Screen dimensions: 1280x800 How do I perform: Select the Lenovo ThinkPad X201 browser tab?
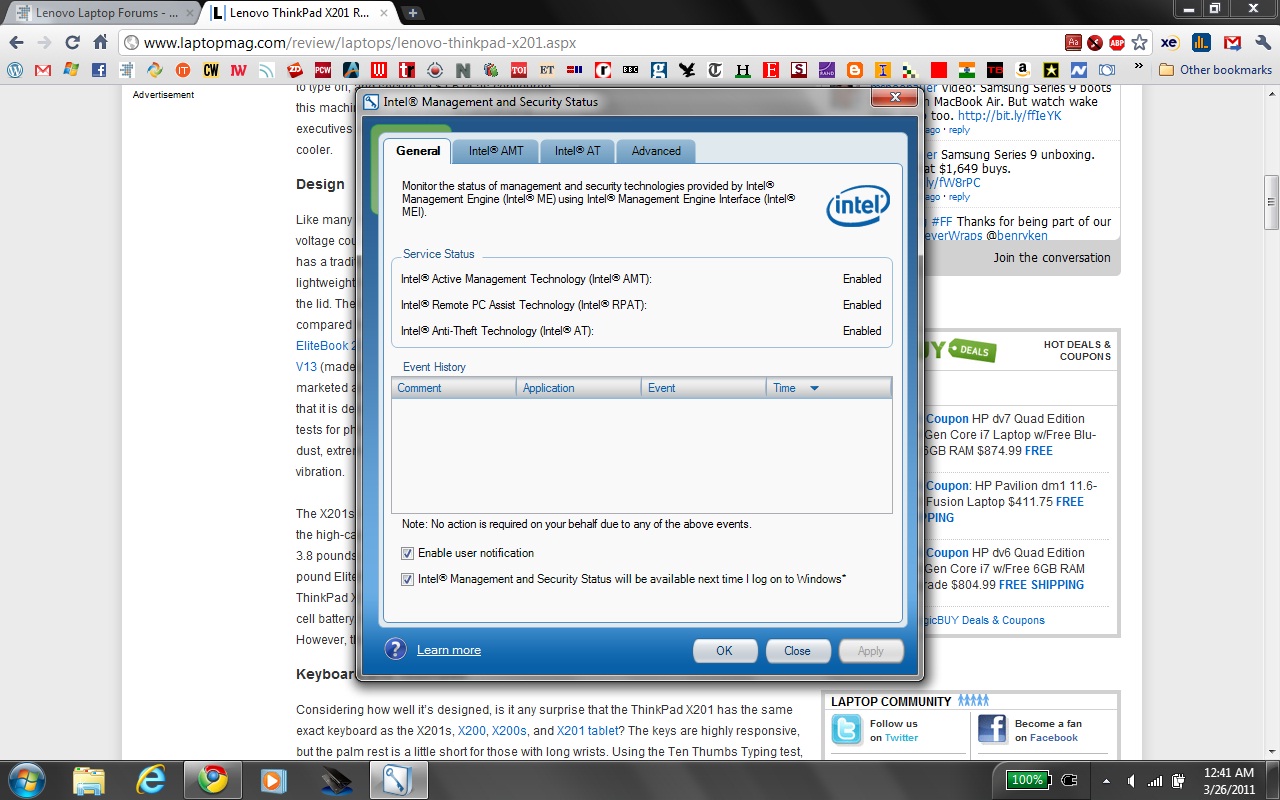pyautogui.click(x=300, y=13)
